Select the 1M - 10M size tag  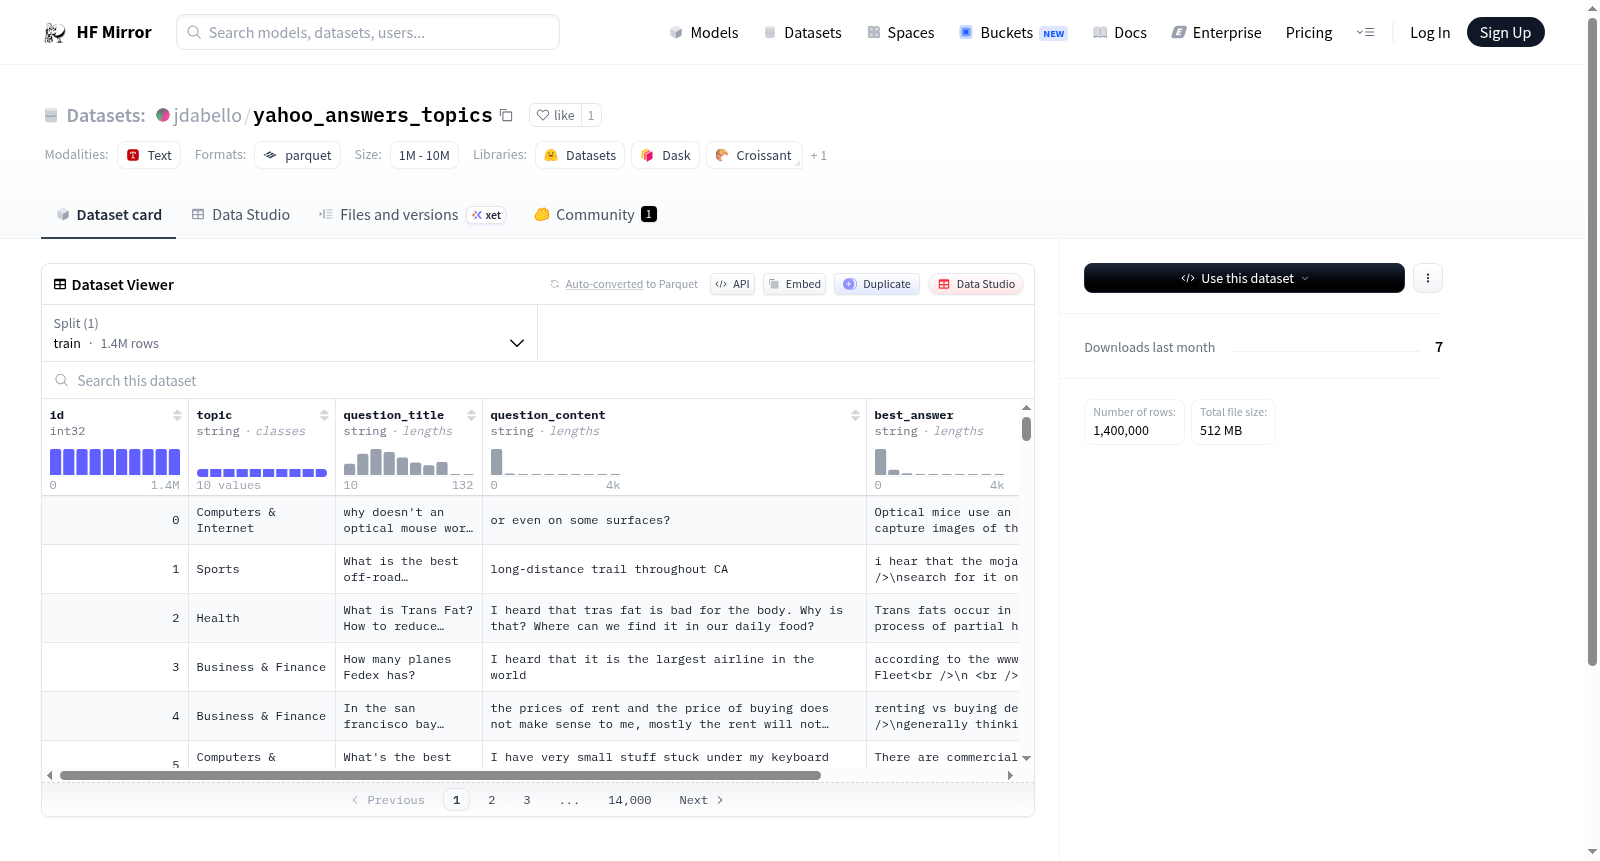[424, 155]
